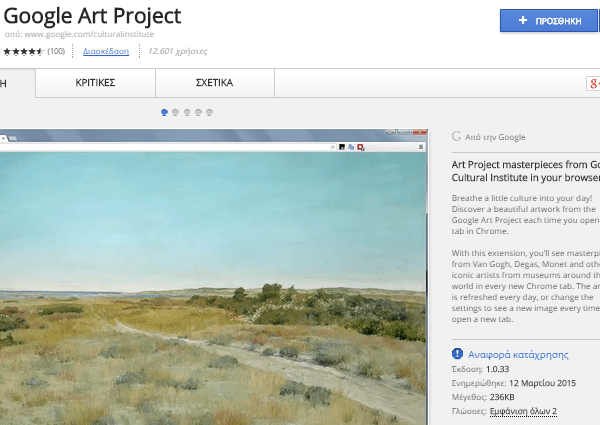The height and width of the screenshot is (425, 600).
Task: Select the third carousel dot
Action: (x=187, y=112)
